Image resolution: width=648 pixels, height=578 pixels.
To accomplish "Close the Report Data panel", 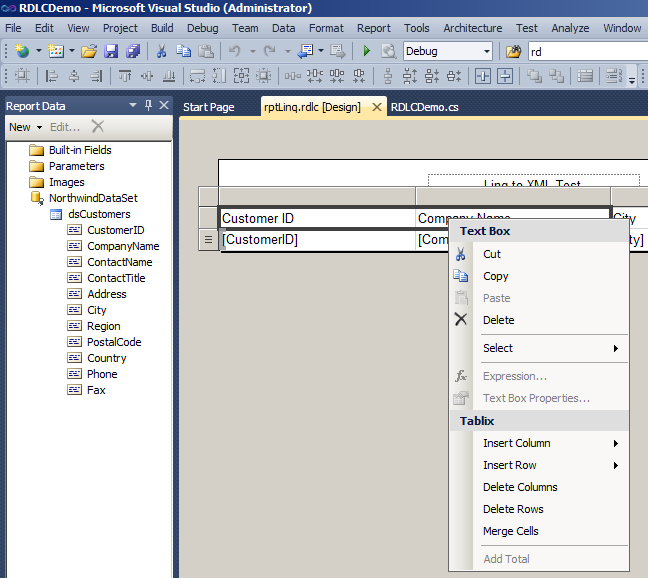I will point(164,105).
